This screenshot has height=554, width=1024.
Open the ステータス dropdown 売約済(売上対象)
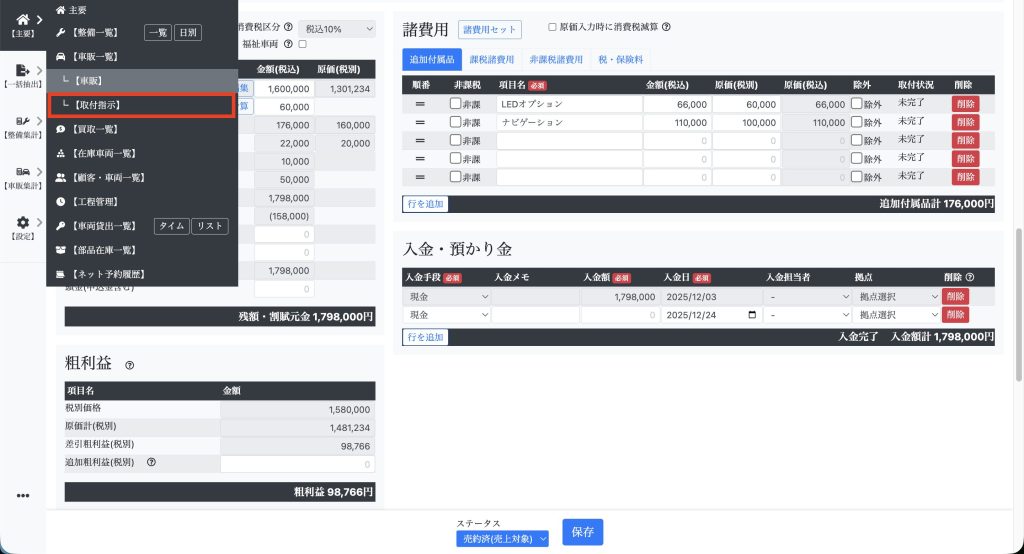click(502, 539)
